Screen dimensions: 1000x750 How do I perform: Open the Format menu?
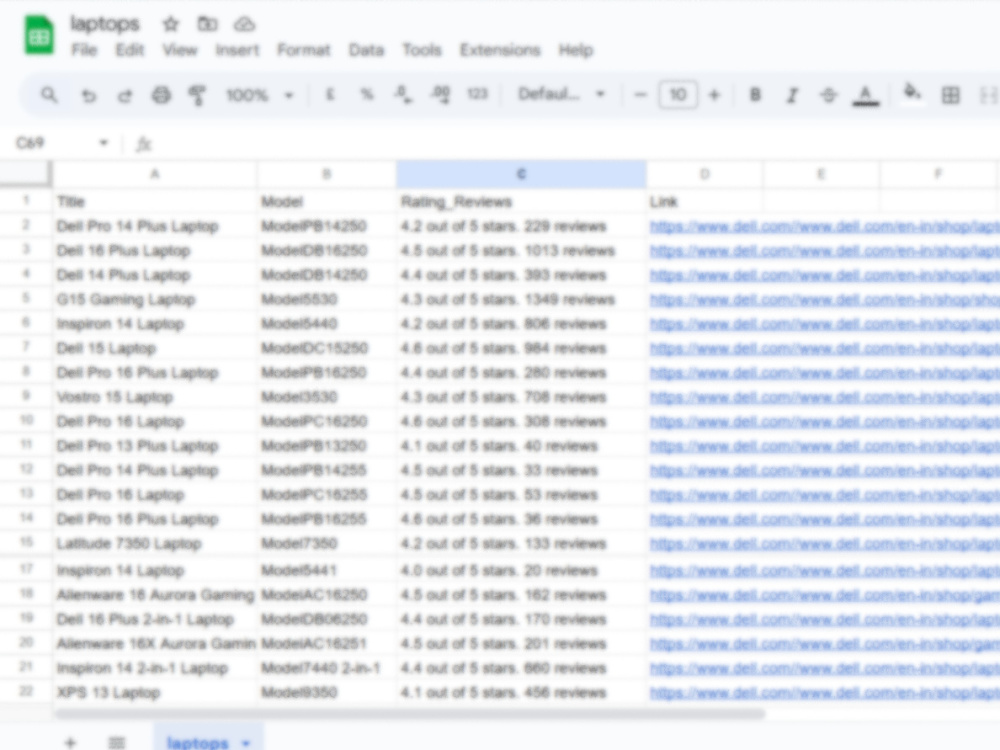point(304,50)
